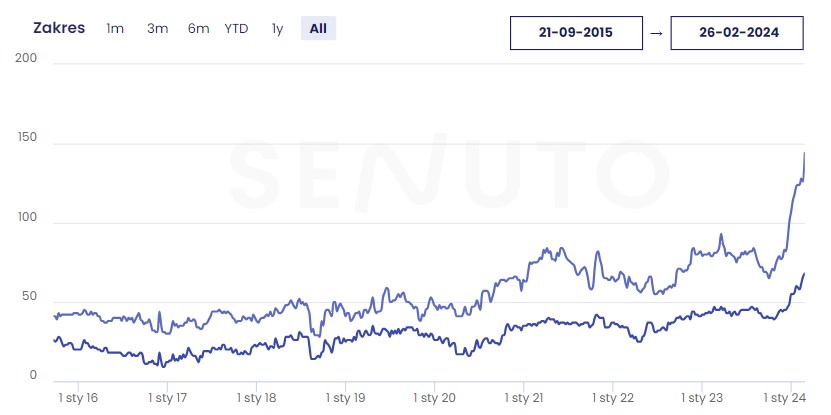Choose the YTD range option
831x415 pixels.
tap(236, 28)
